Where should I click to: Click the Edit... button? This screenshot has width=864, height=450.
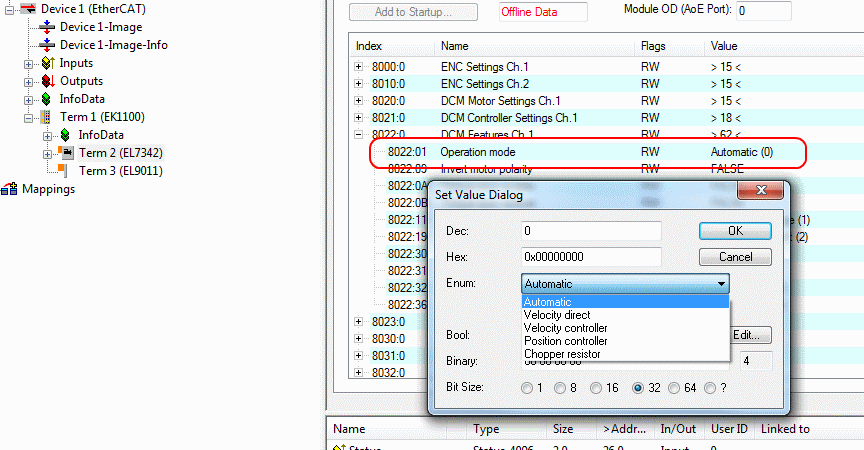point(750,335)
